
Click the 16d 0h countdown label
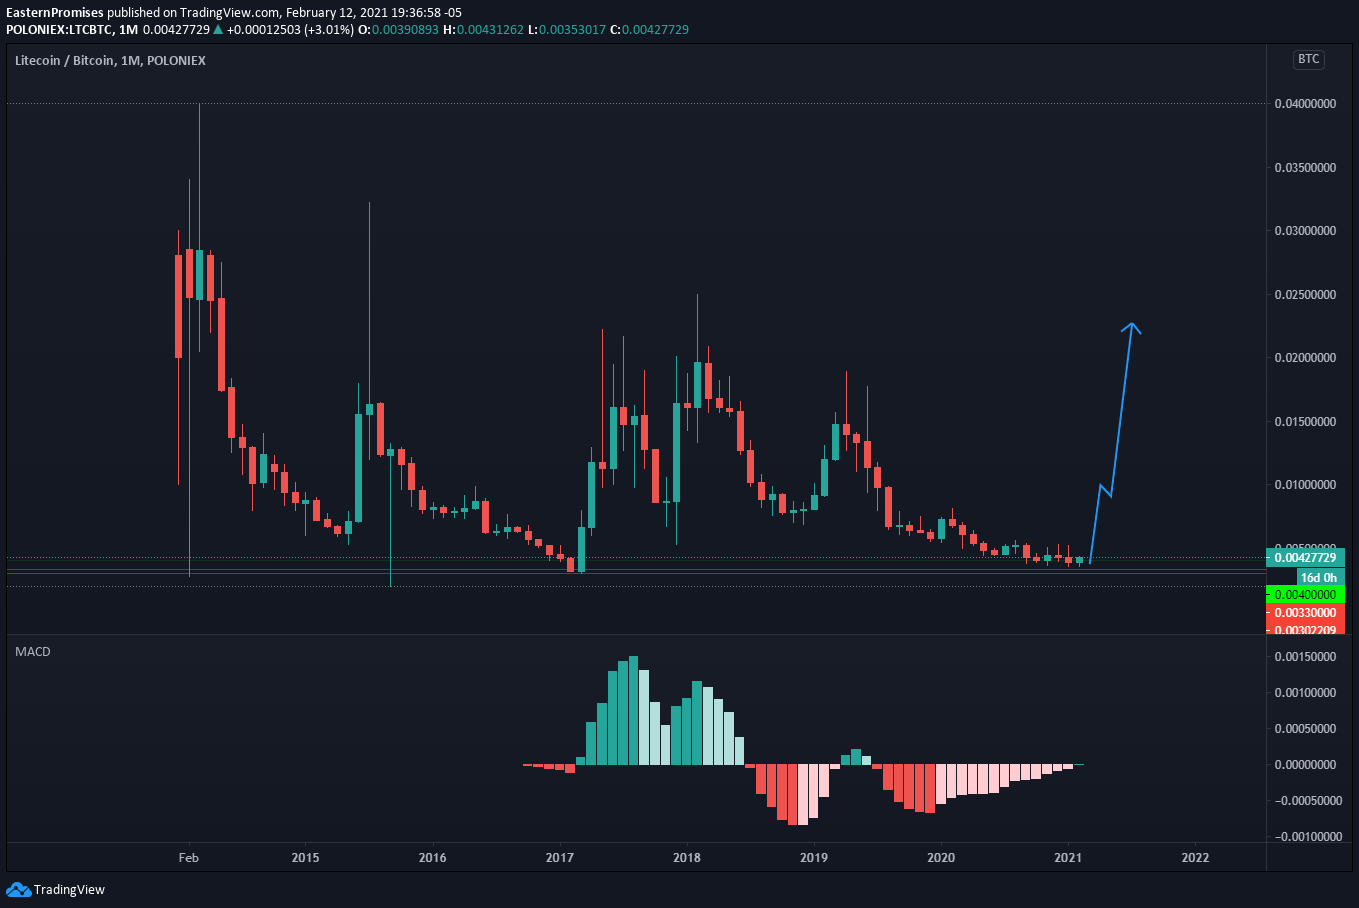[x=1318, y=578]
